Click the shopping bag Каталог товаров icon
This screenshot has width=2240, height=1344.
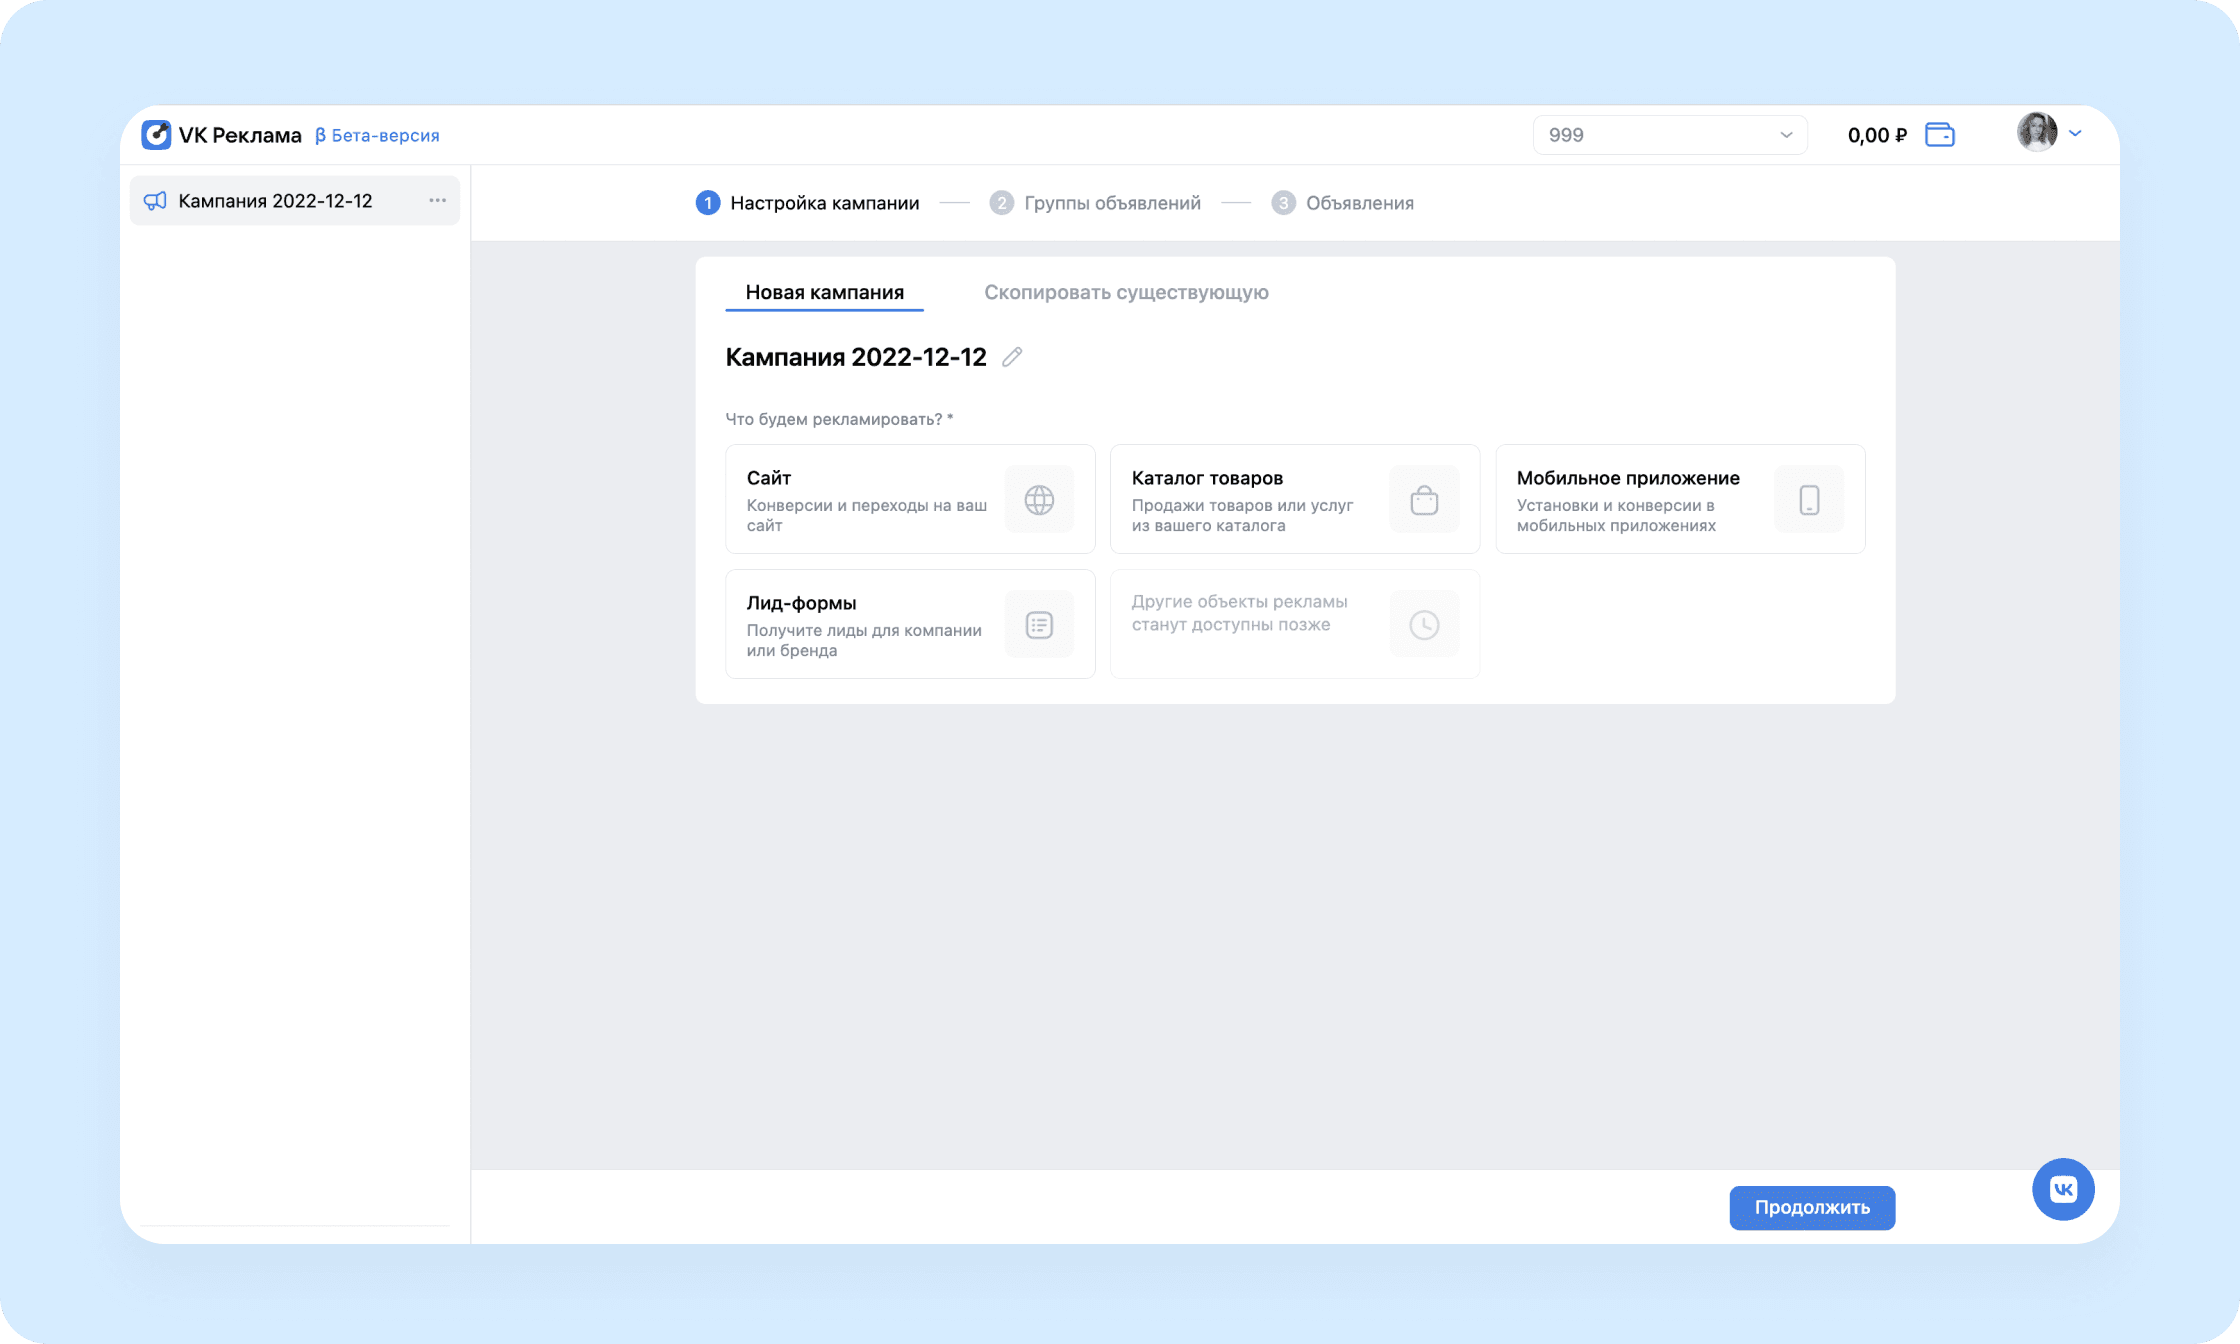tap(1424, 500)
